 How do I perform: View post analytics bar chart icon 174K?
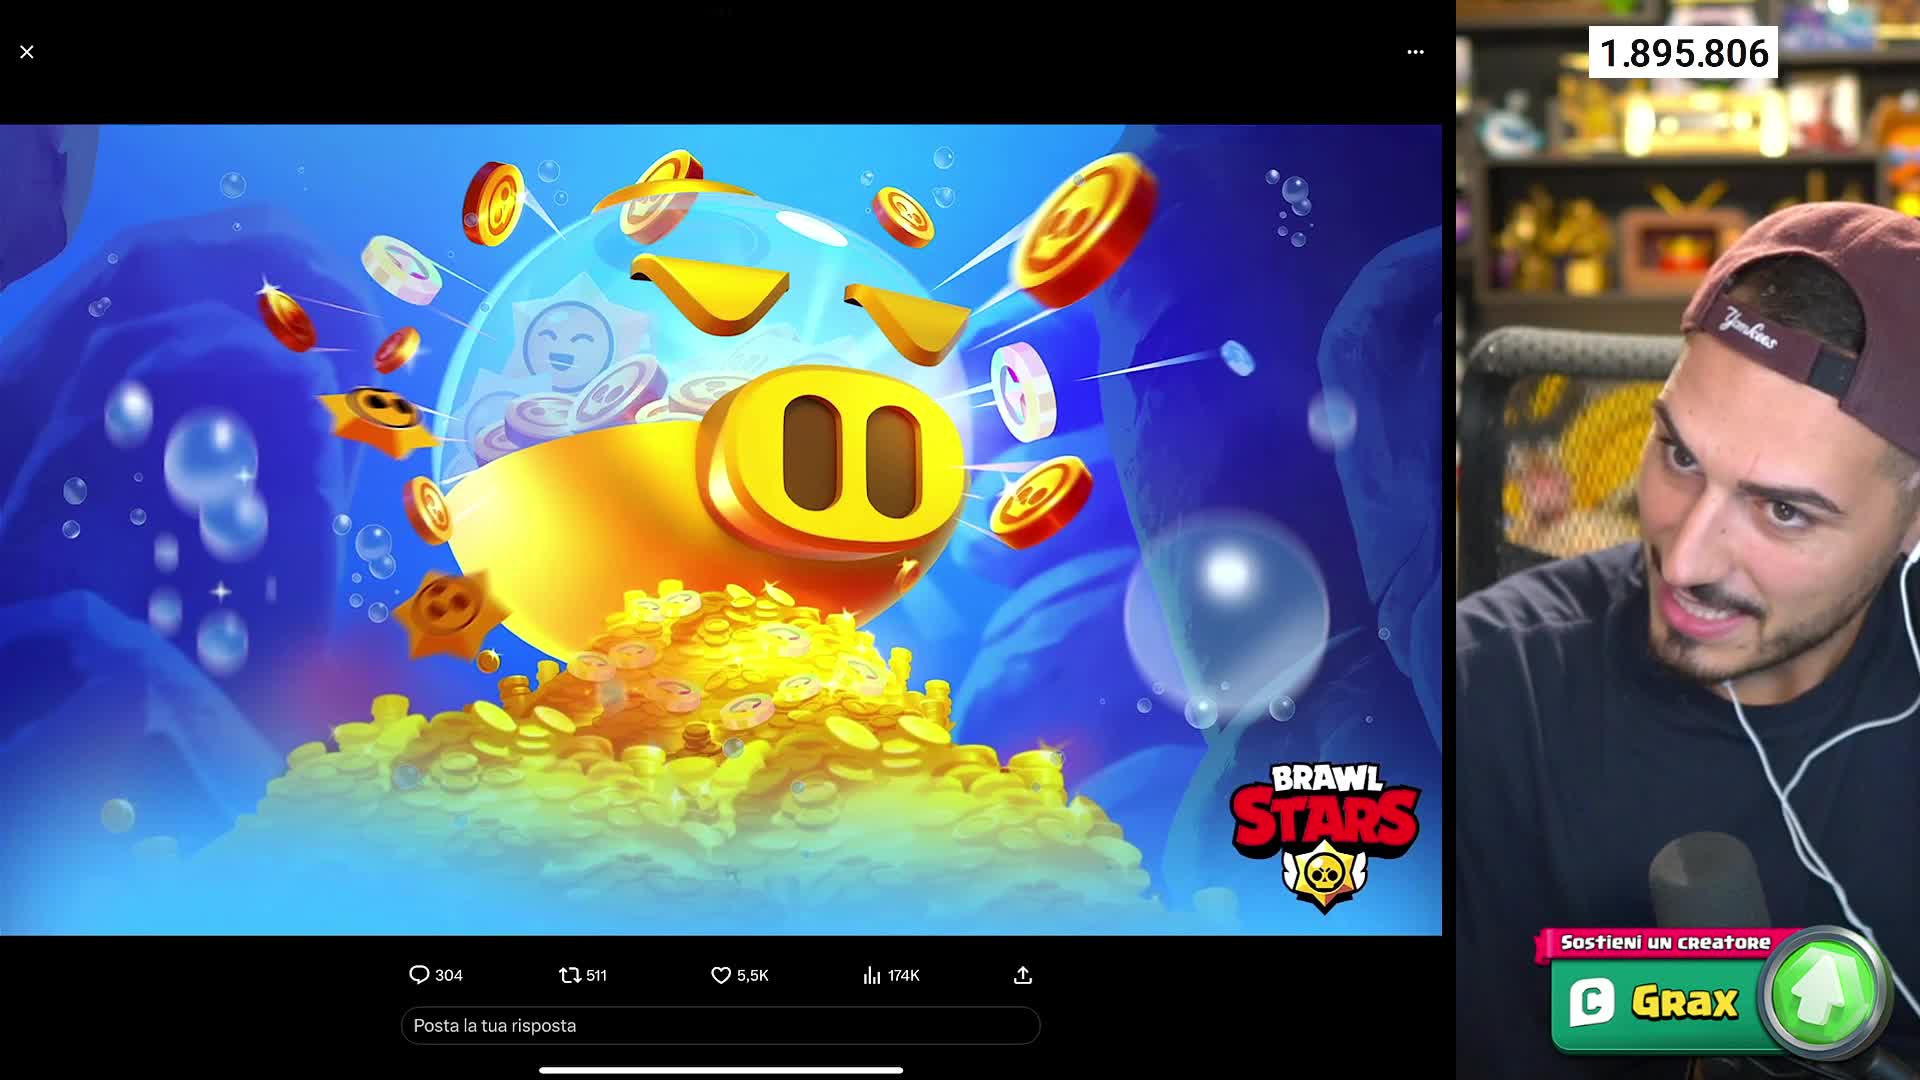pos(891,975)
